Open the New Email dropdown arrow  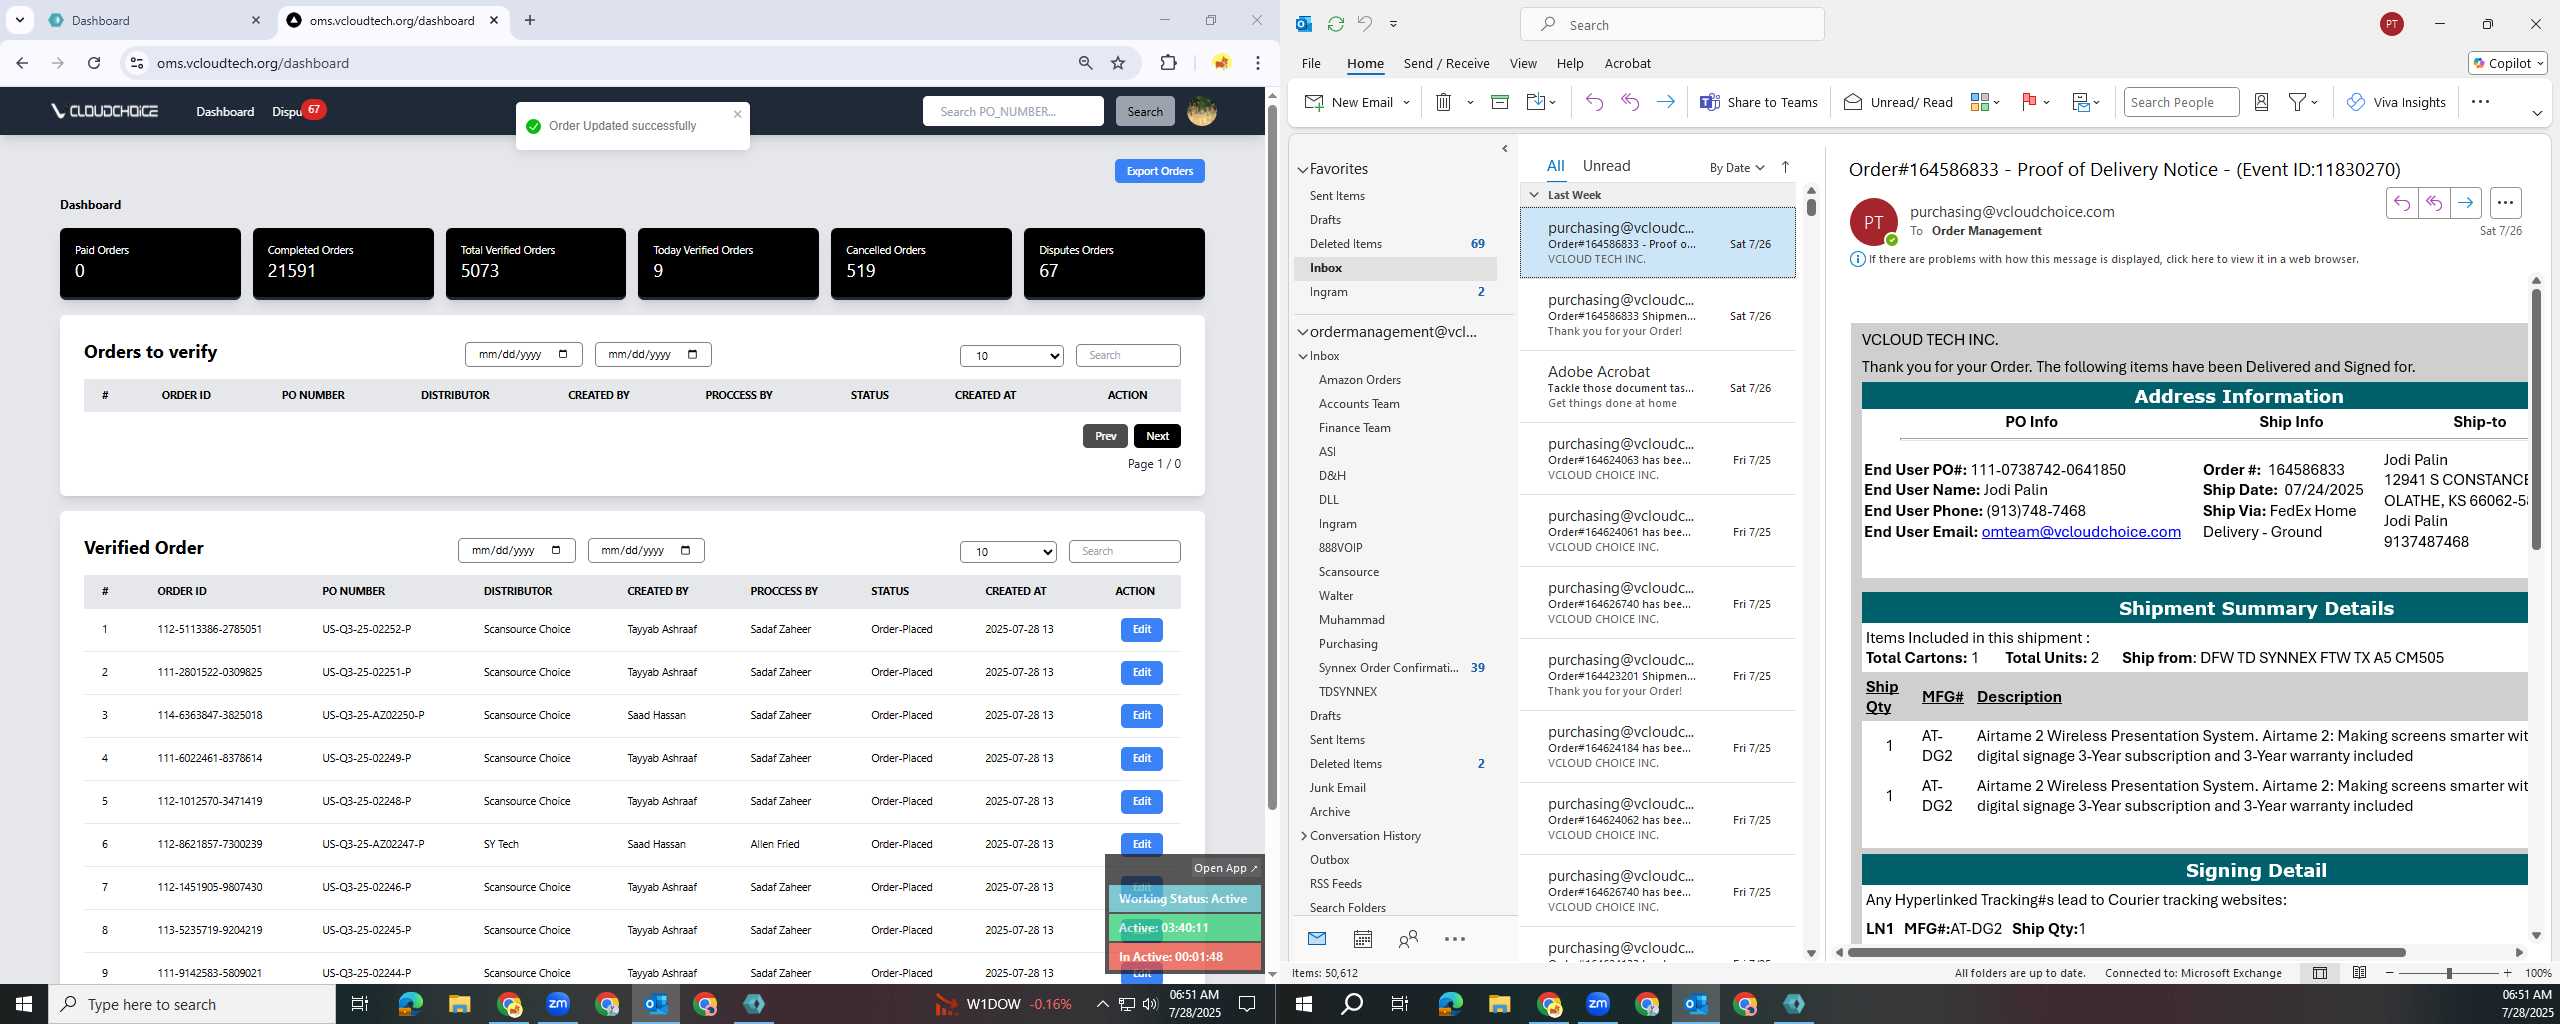tap(1406, 102)
